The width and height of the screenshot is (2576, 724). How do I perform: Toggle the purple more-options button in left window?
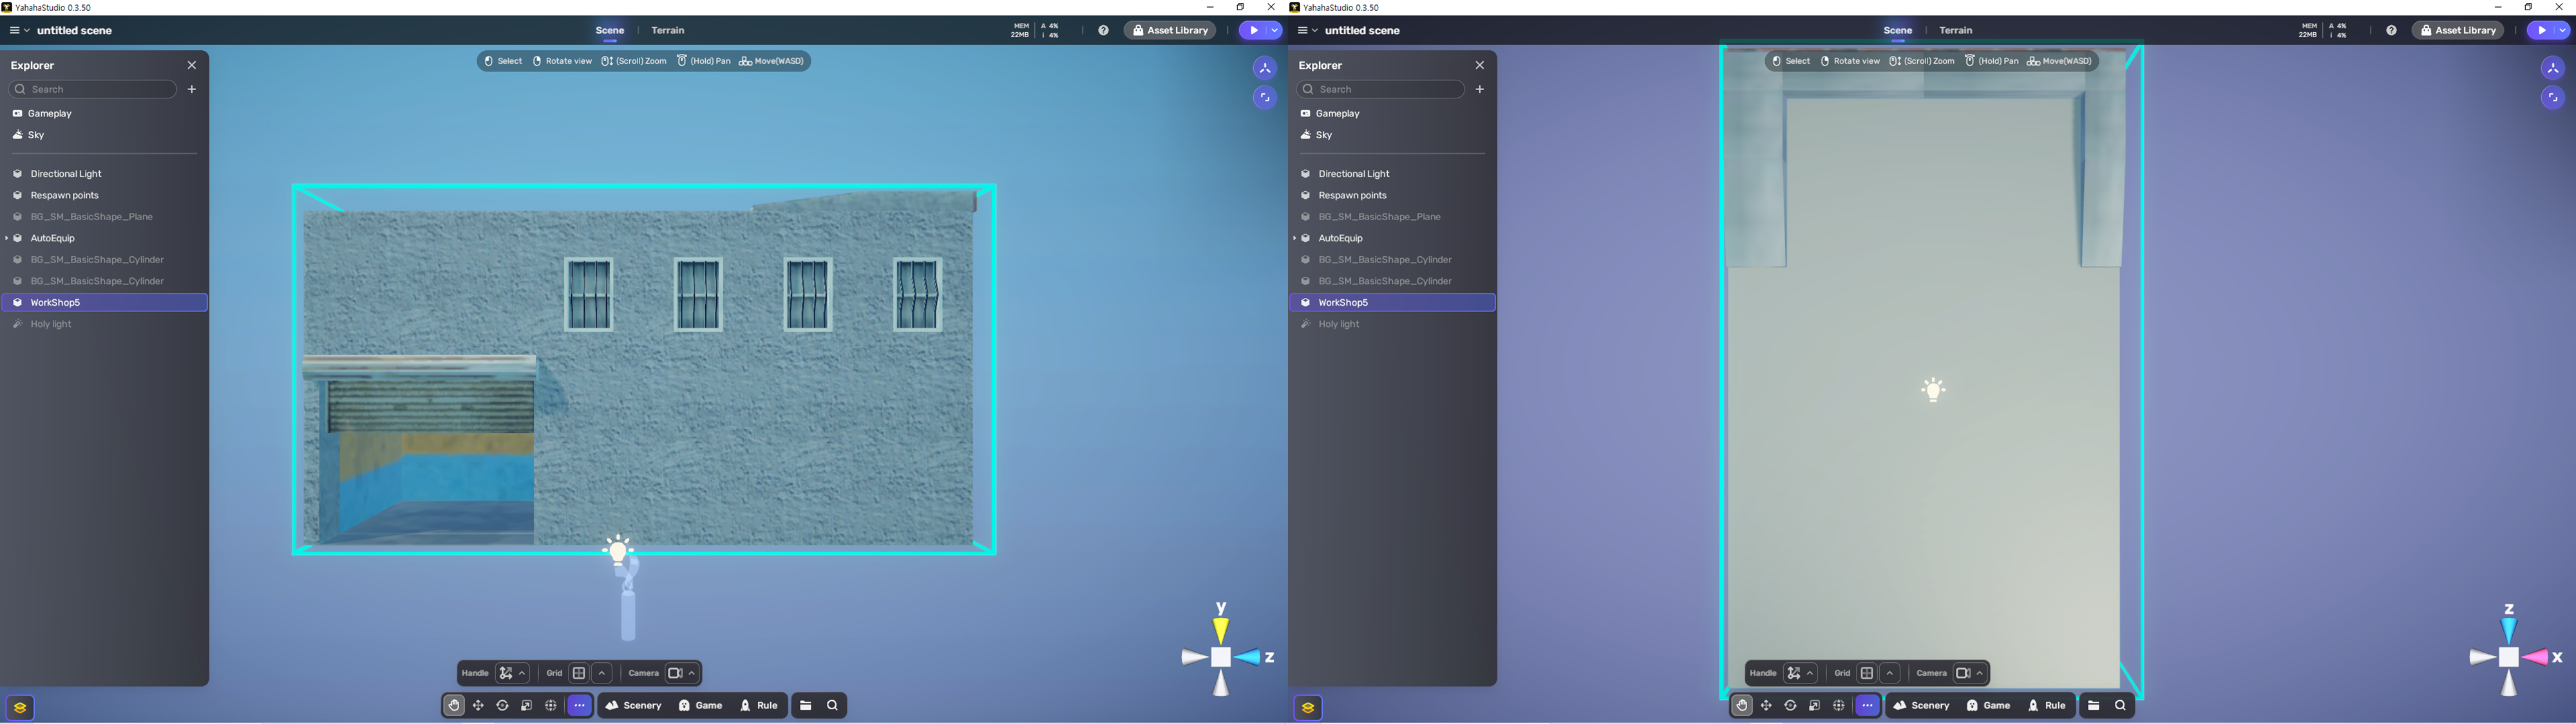pyautogui.click(x=579, y=706)
